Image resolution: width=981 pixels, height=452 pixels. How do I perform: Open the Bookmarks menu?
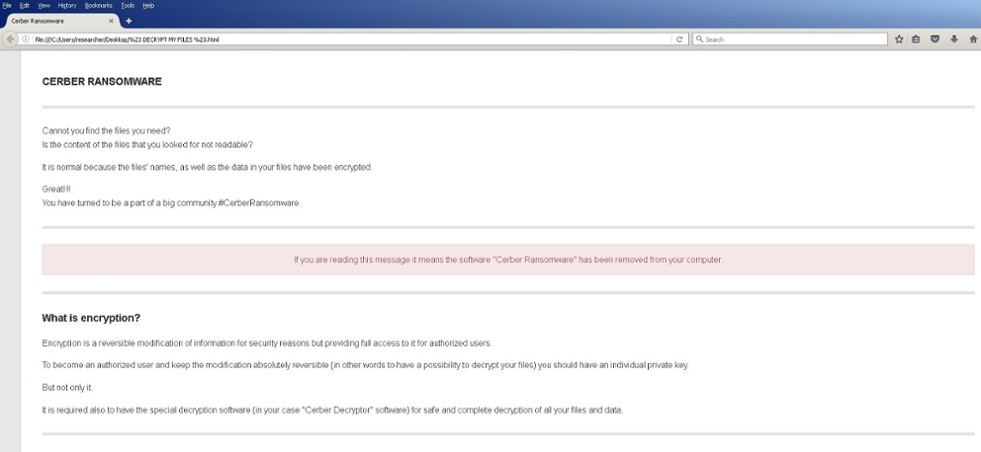click(98, 5)
